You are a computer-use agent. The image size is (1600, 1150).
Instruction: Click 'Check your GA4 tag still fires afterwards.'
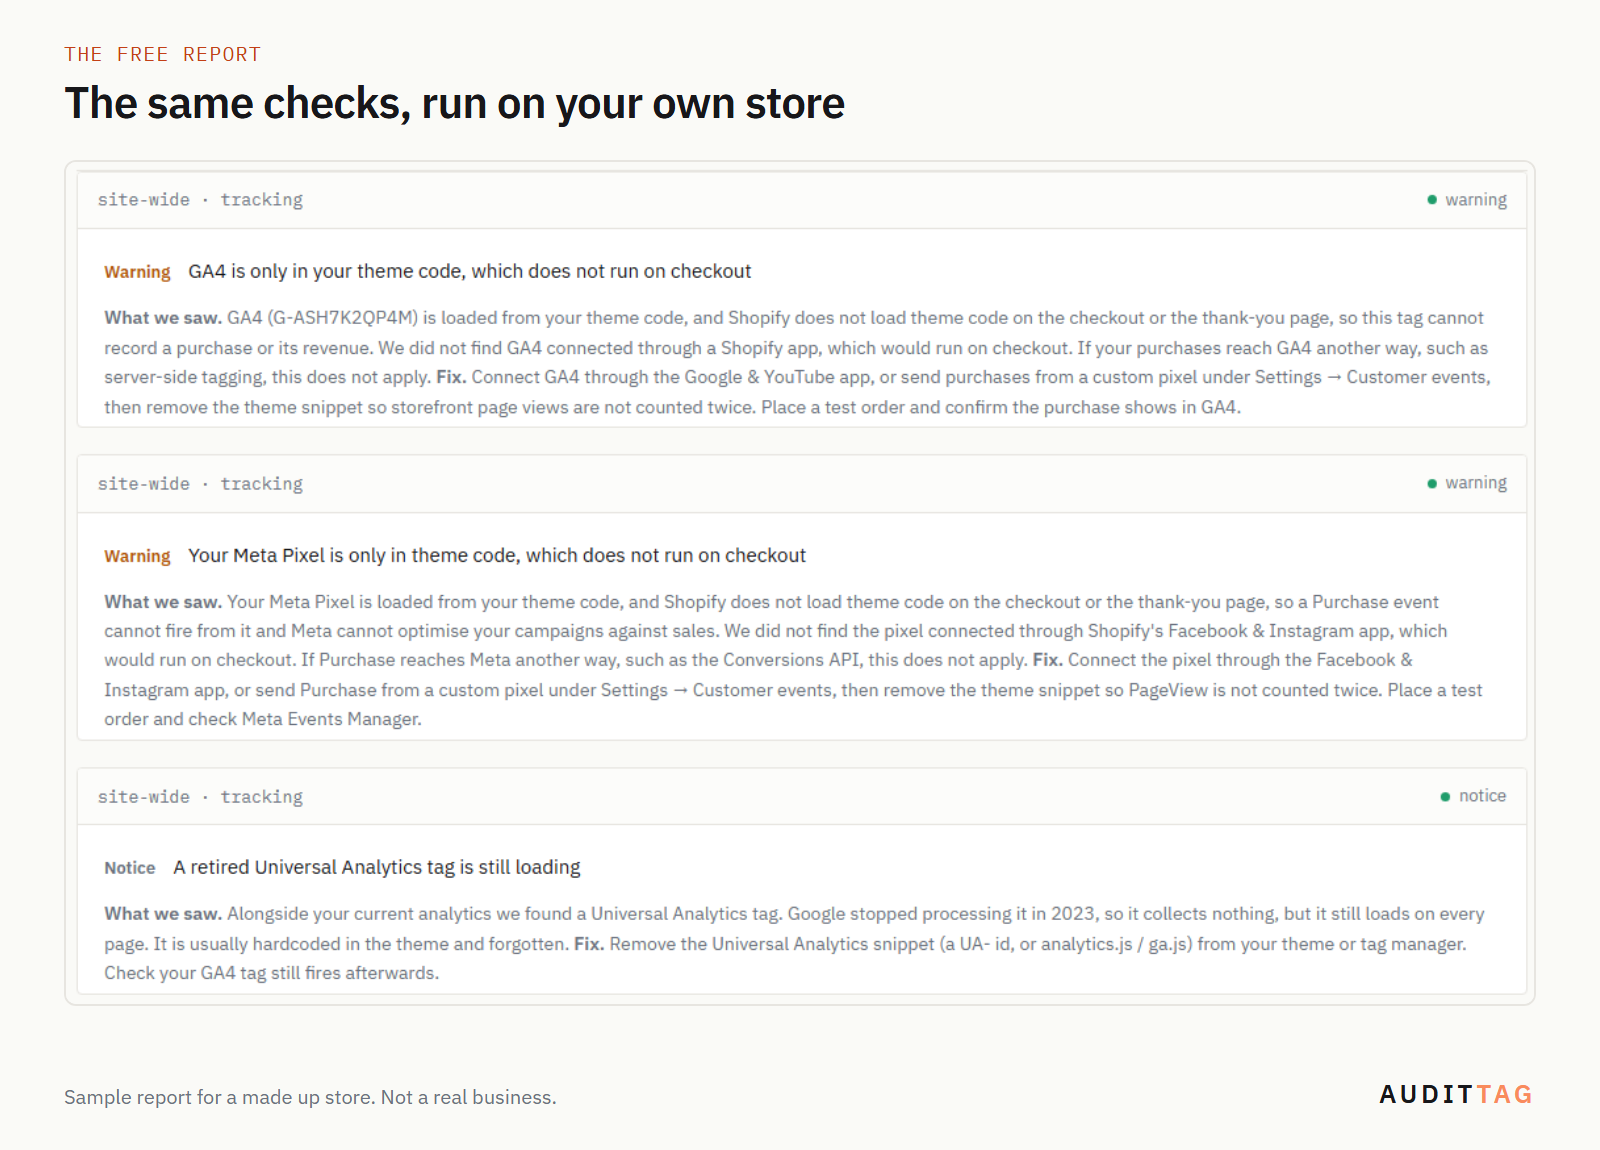click(272, 973)
